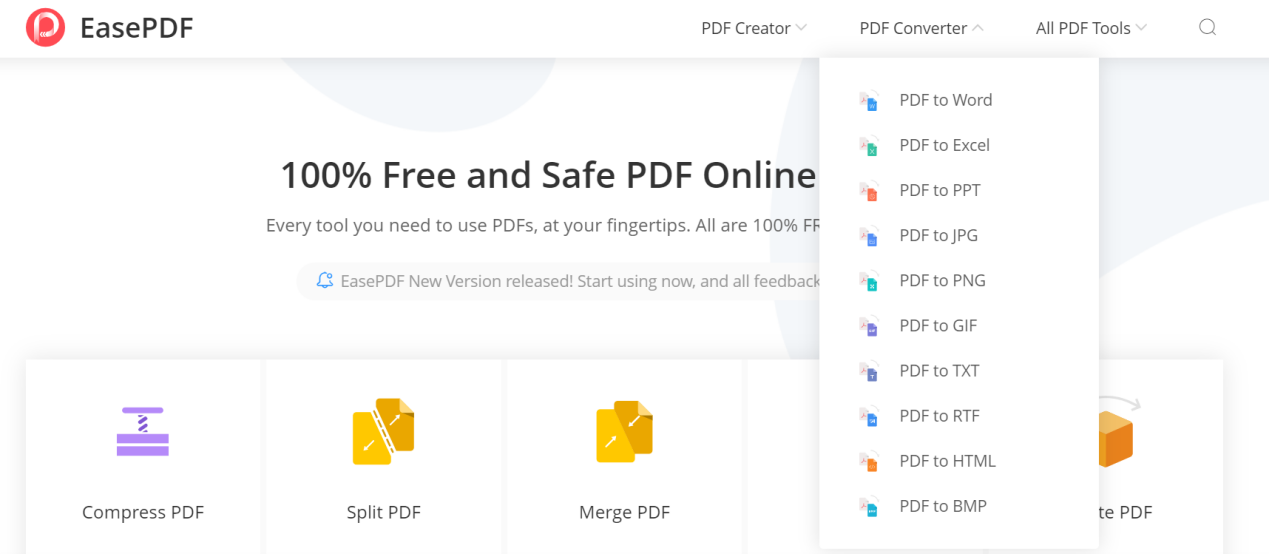This screenshot has width=1269, height=554.
Task: Click the PDF to BMP file icon
Action: coord(868,506)
